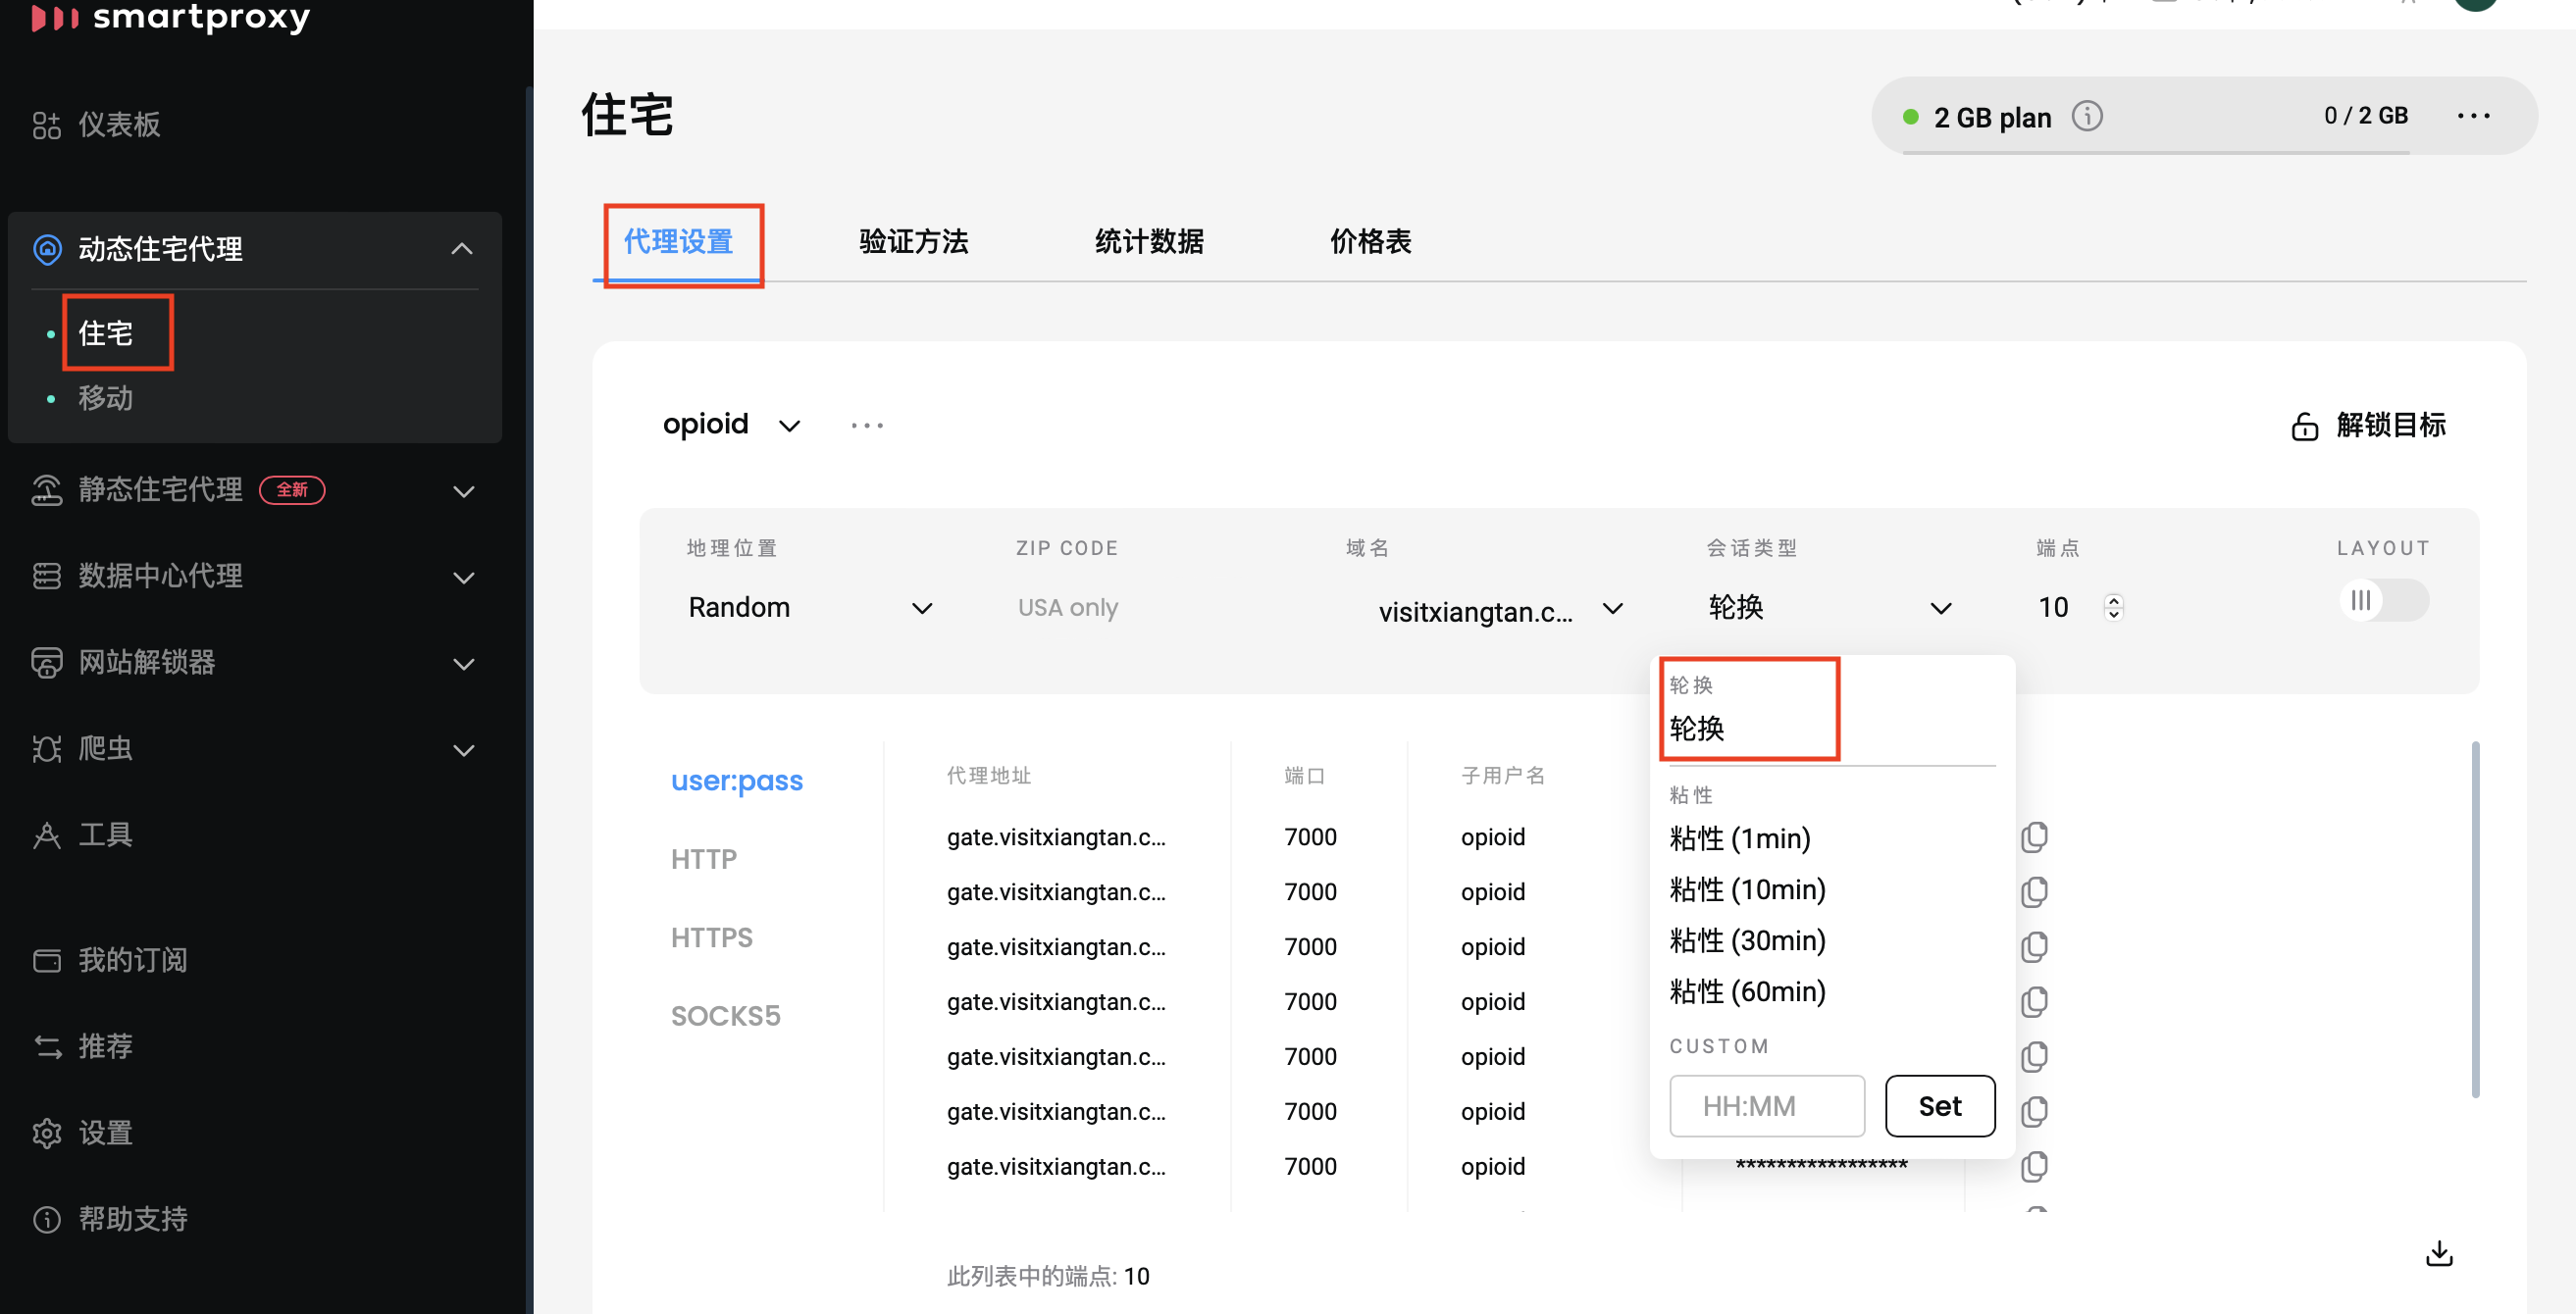Image resolution: width=2576 pixels, height=1314 pixels.
Task: Open the 域名 visitxiangtan dropdown
Action: click(x=1500, y=609)
